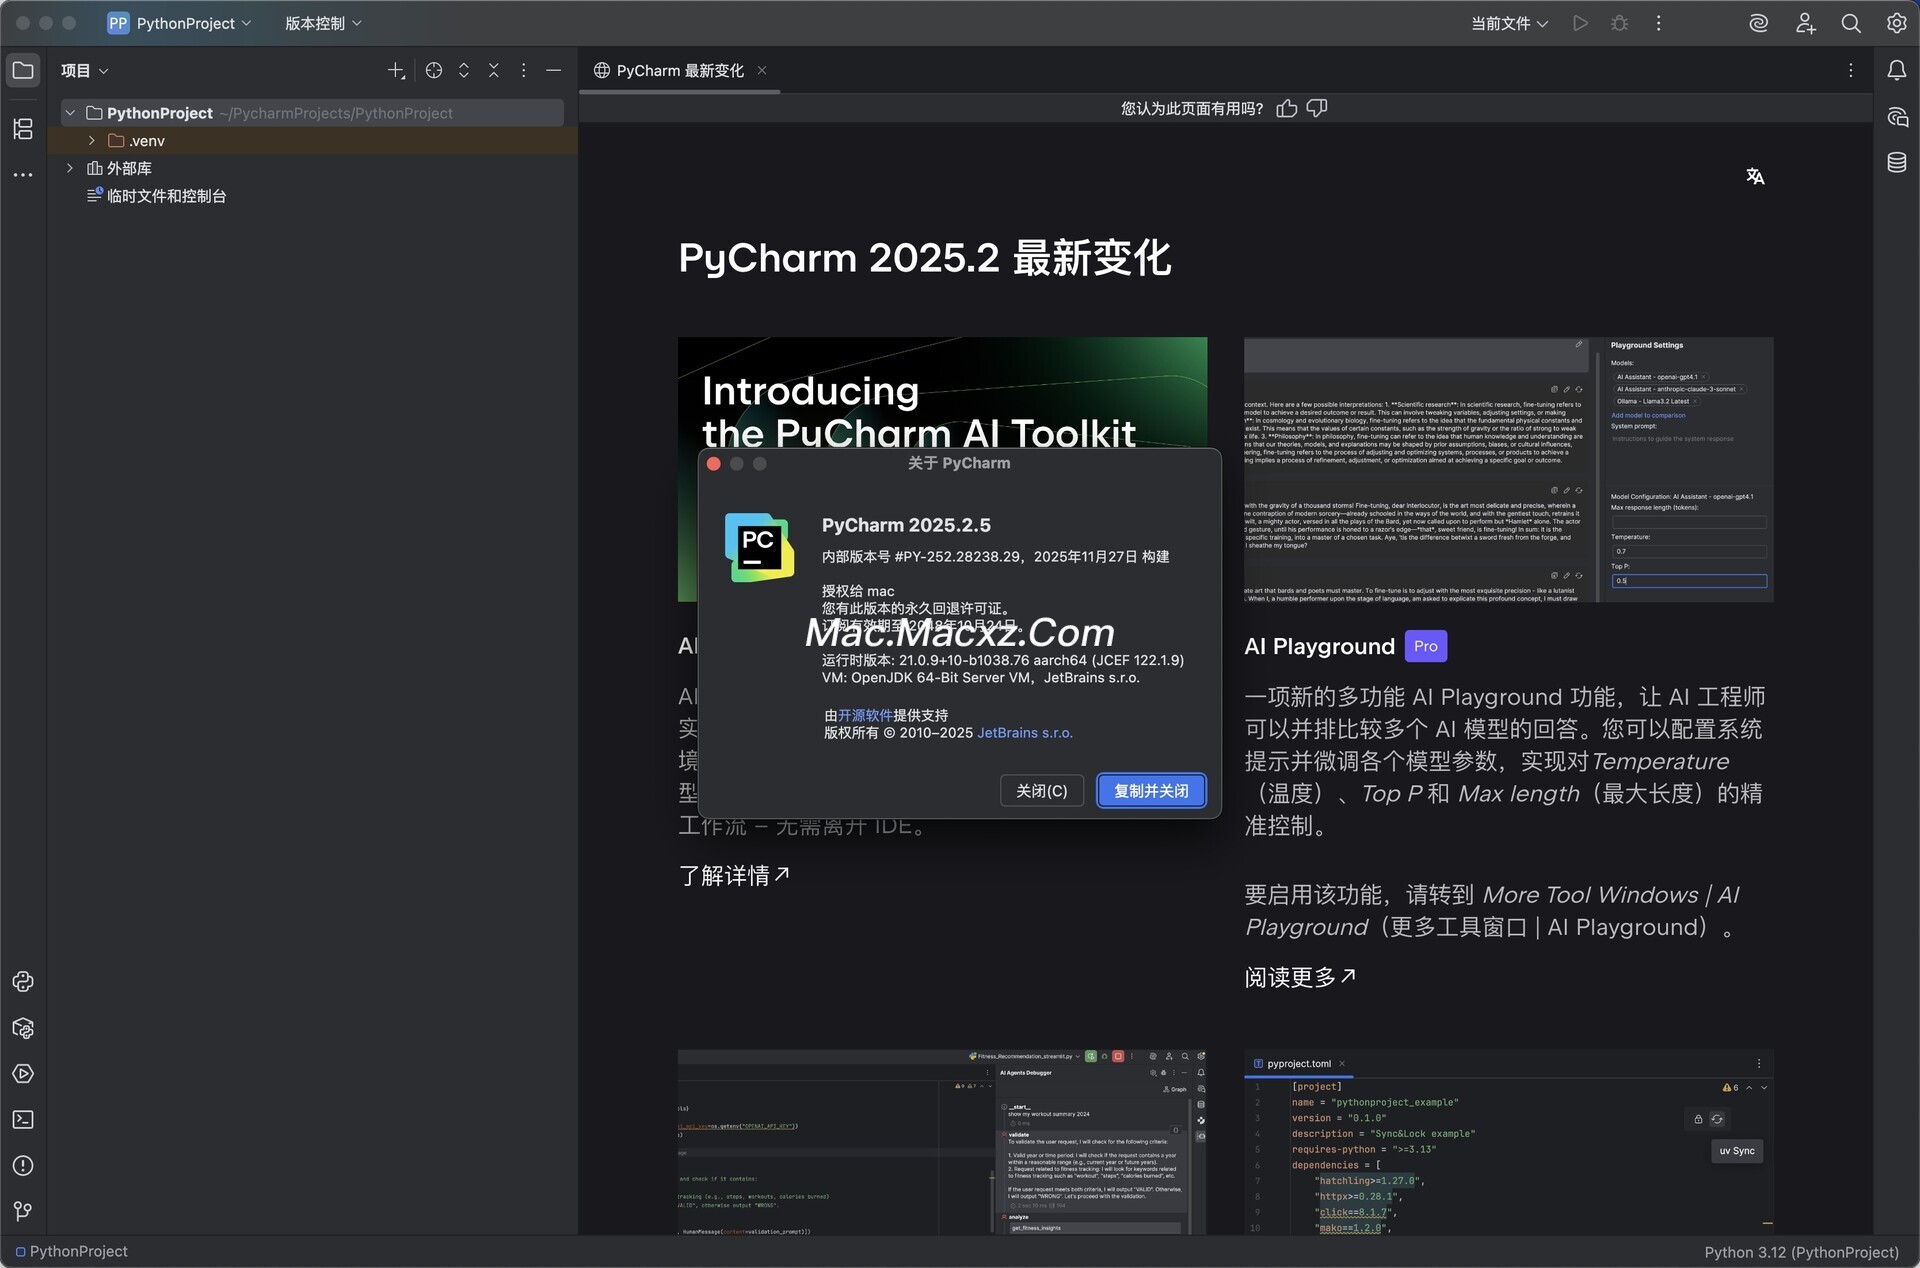Click the translate page icon
Screen dimensions: 1920x1268
point(1755,177)
